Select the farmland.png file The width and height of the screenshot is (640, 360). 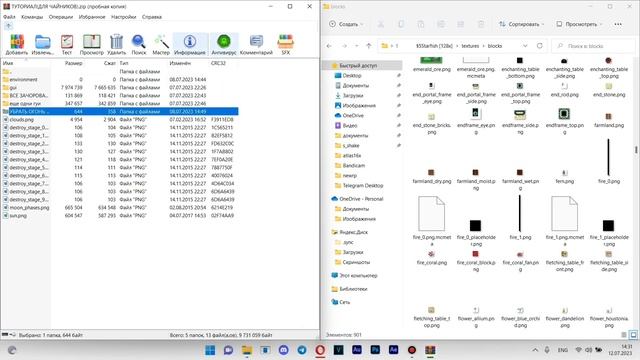[609, 120]
